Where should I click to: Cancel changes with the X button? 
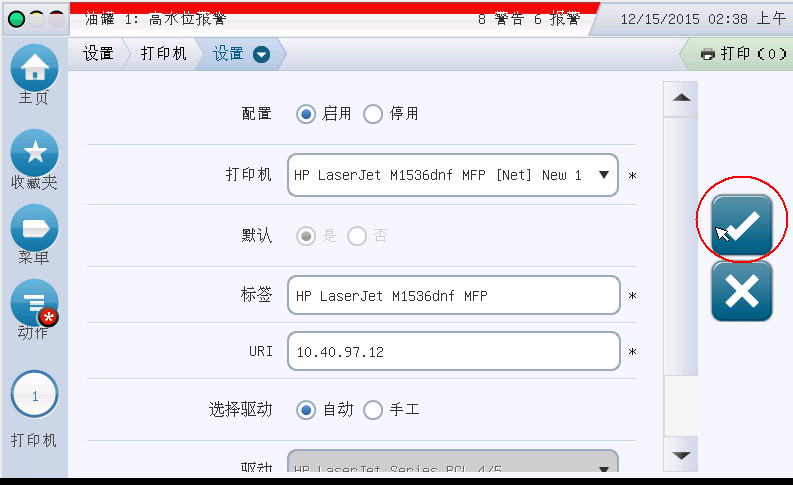tap(742, 291)
